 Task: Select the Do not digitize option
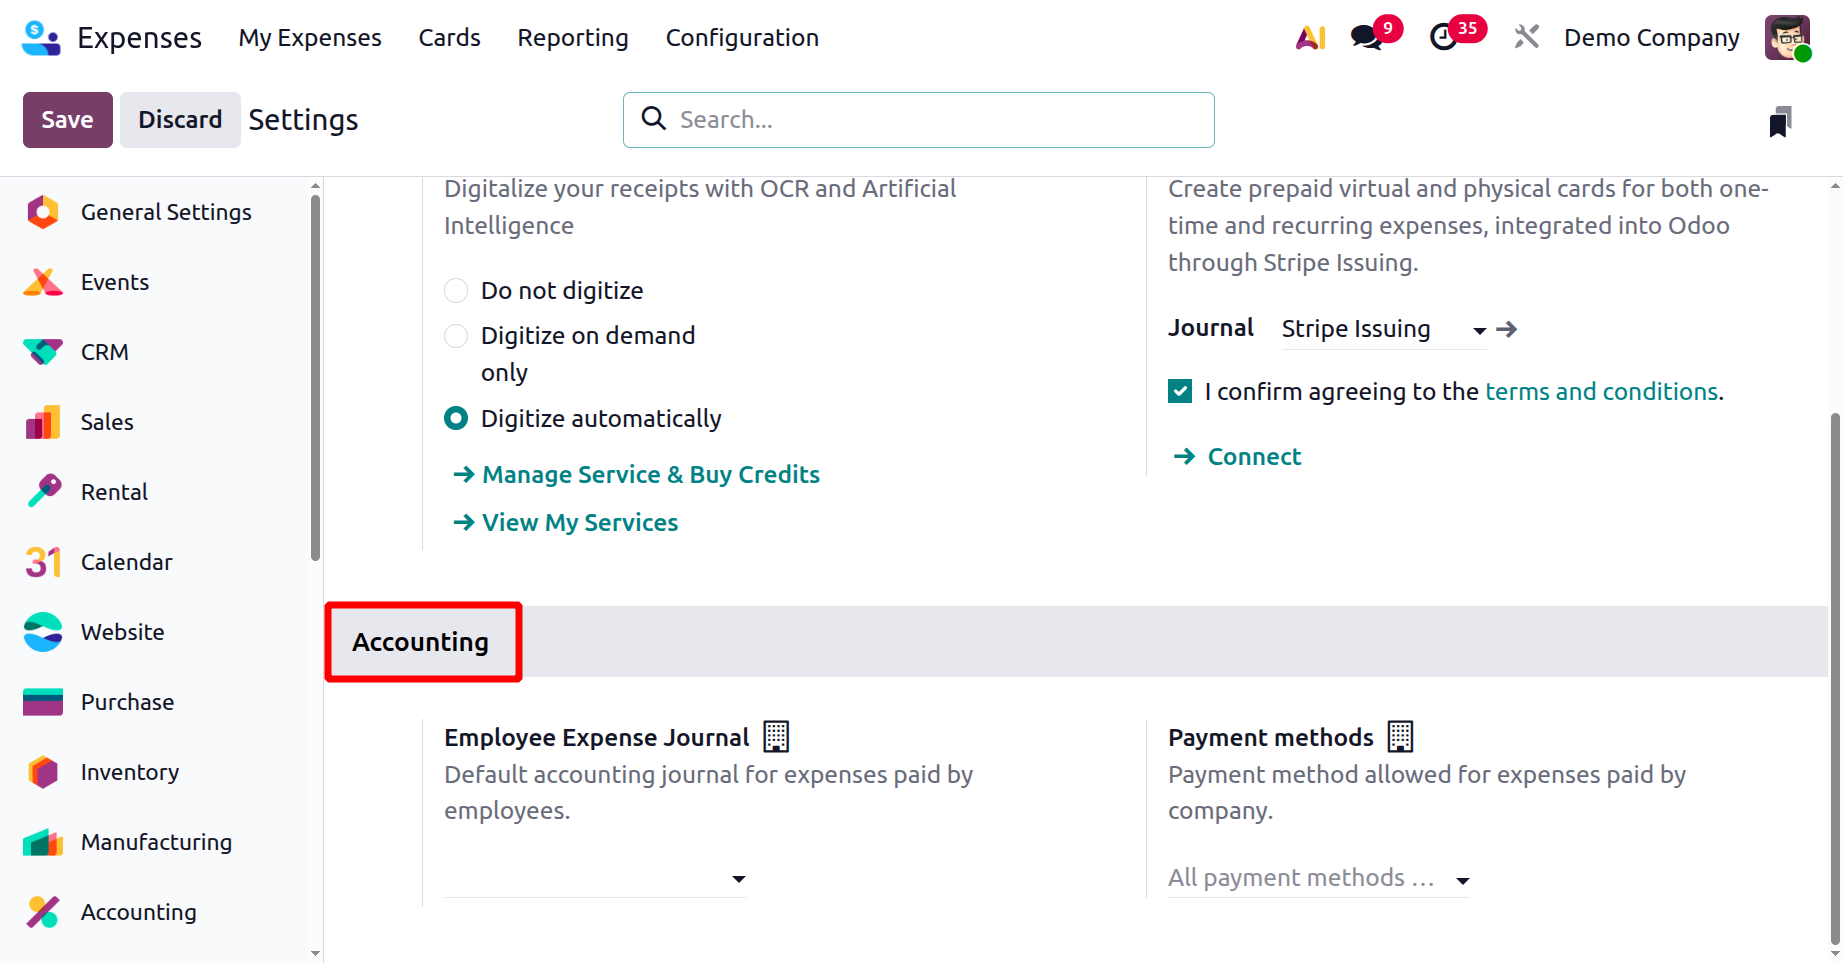pos(456,291)
